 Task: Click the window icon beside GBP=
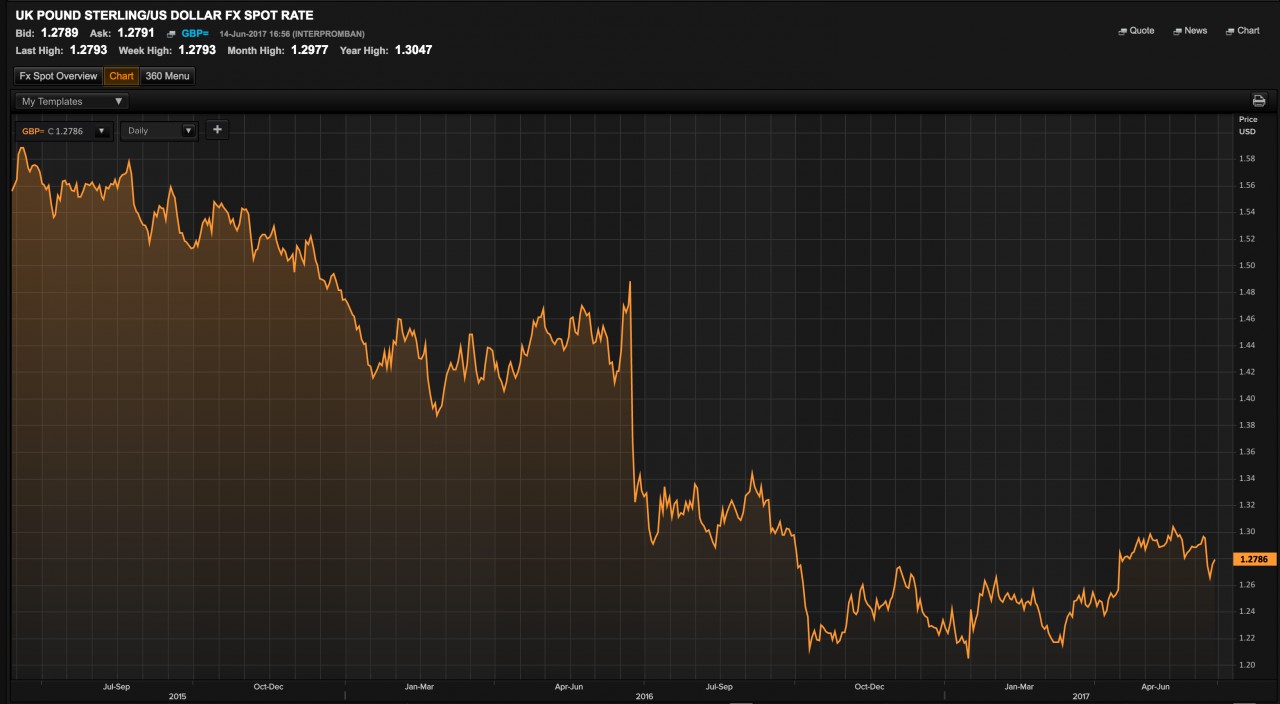(x=171, y=34)
